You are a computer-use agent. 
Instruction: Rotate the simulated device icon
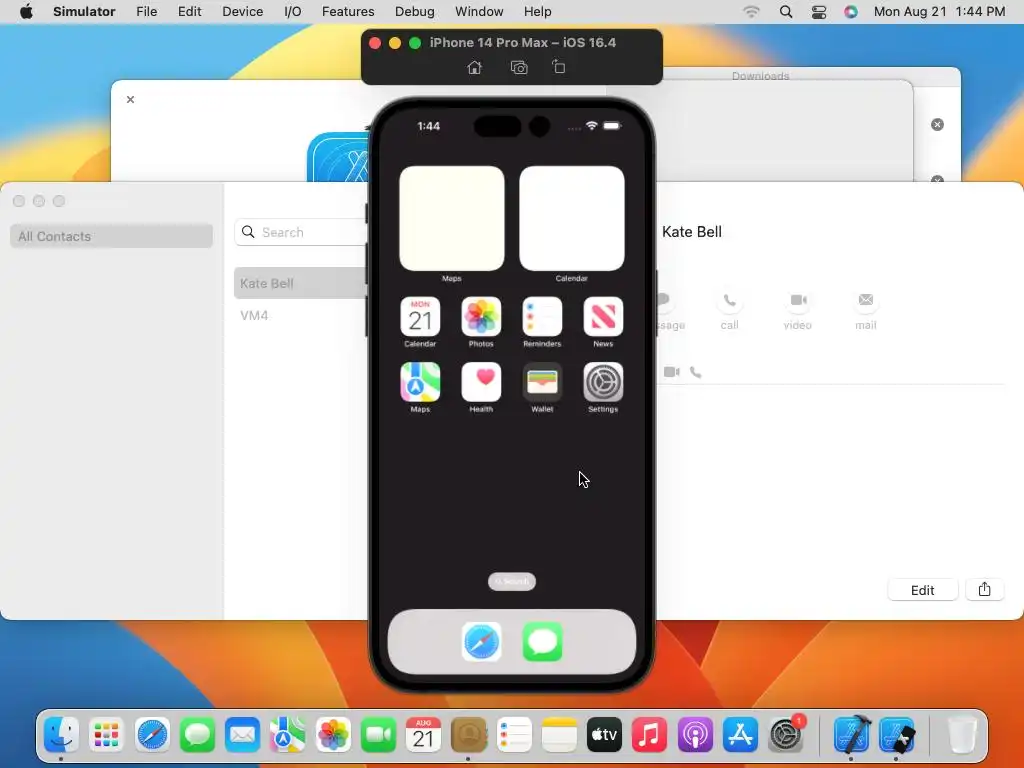tap(558, 67)
